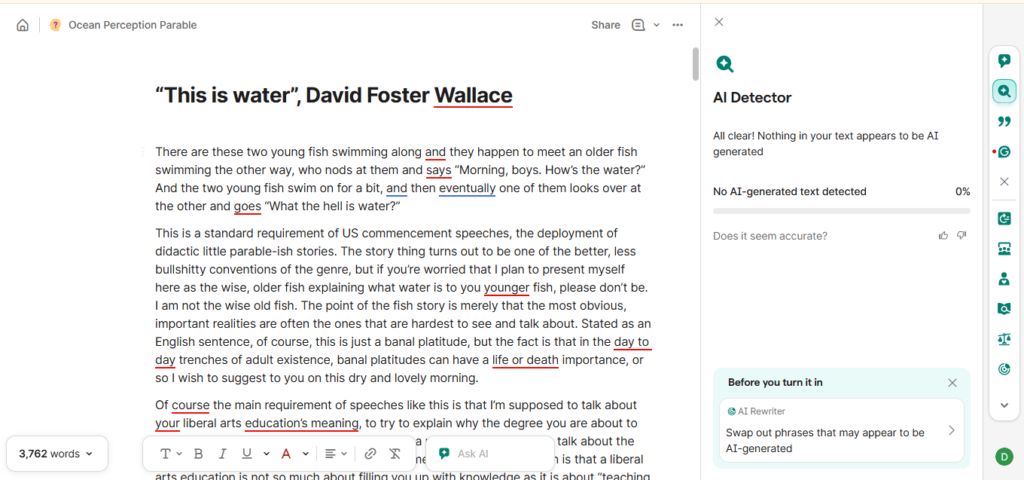Click the underlined word 'course'
The height and width of the screenshot is (480, 1024).
point(190,405)
